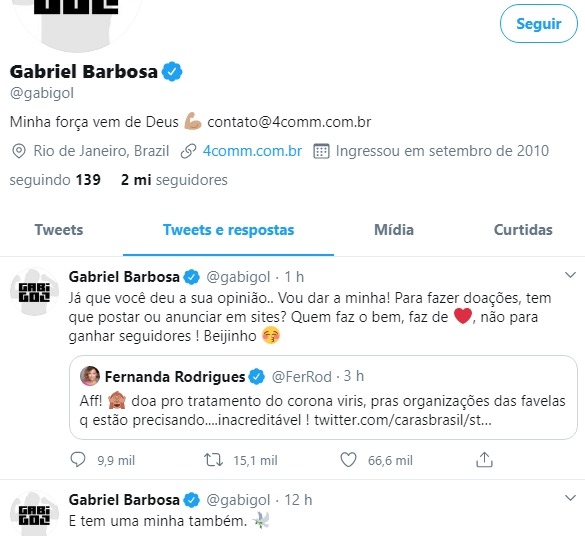Expand the chevron menu on the 1 h tweet
The width and height of the screenshot is (585, 536).
tap(570, 275)
